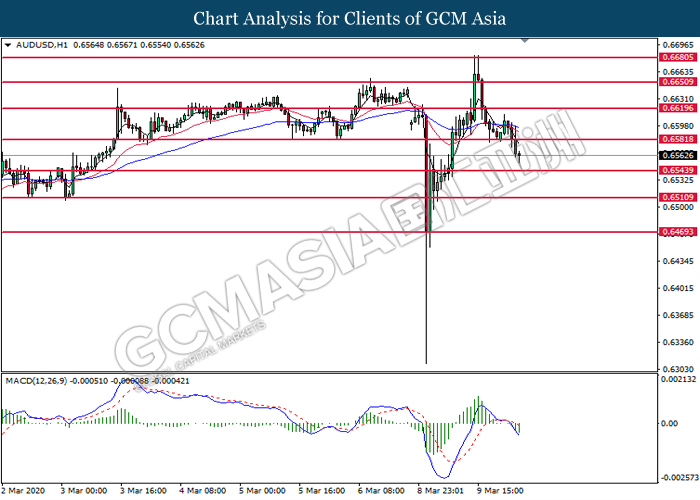
Task: Click the 4 Mar 08:00 time label
Action: pyautogui.click(x=203, y=490)
